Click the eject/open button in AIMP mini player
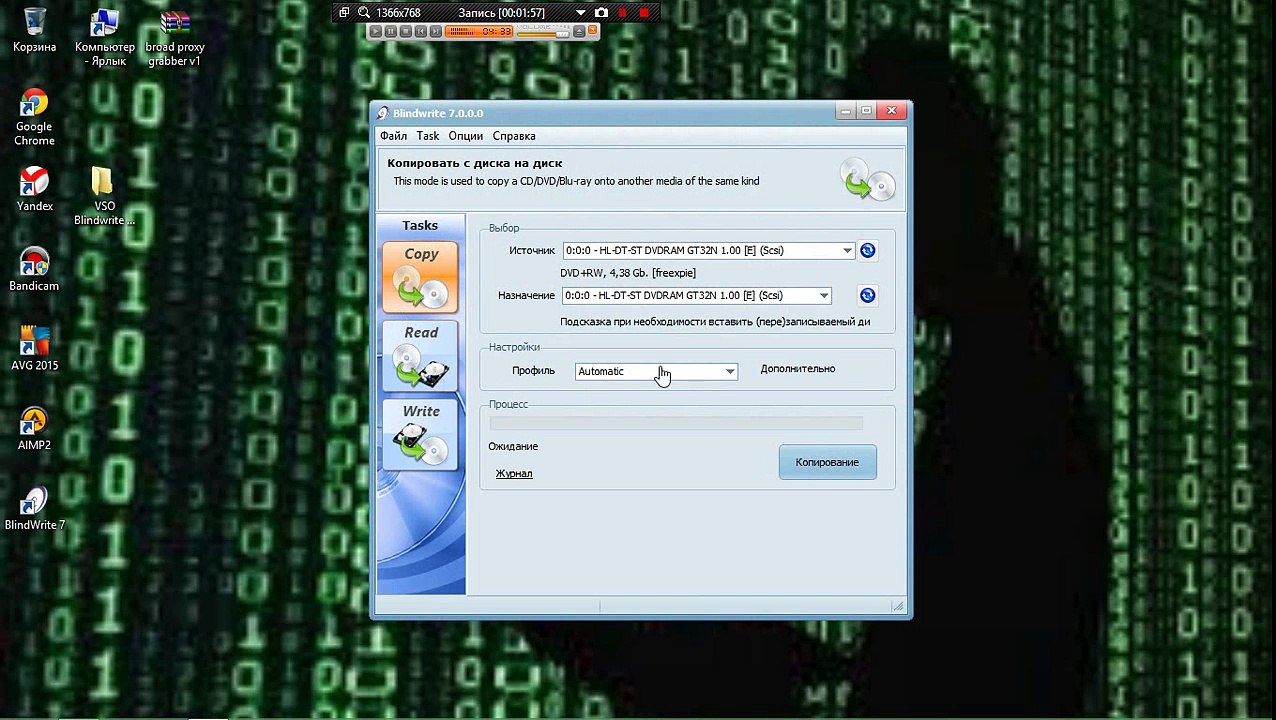1276x720 pixels. 579,32
